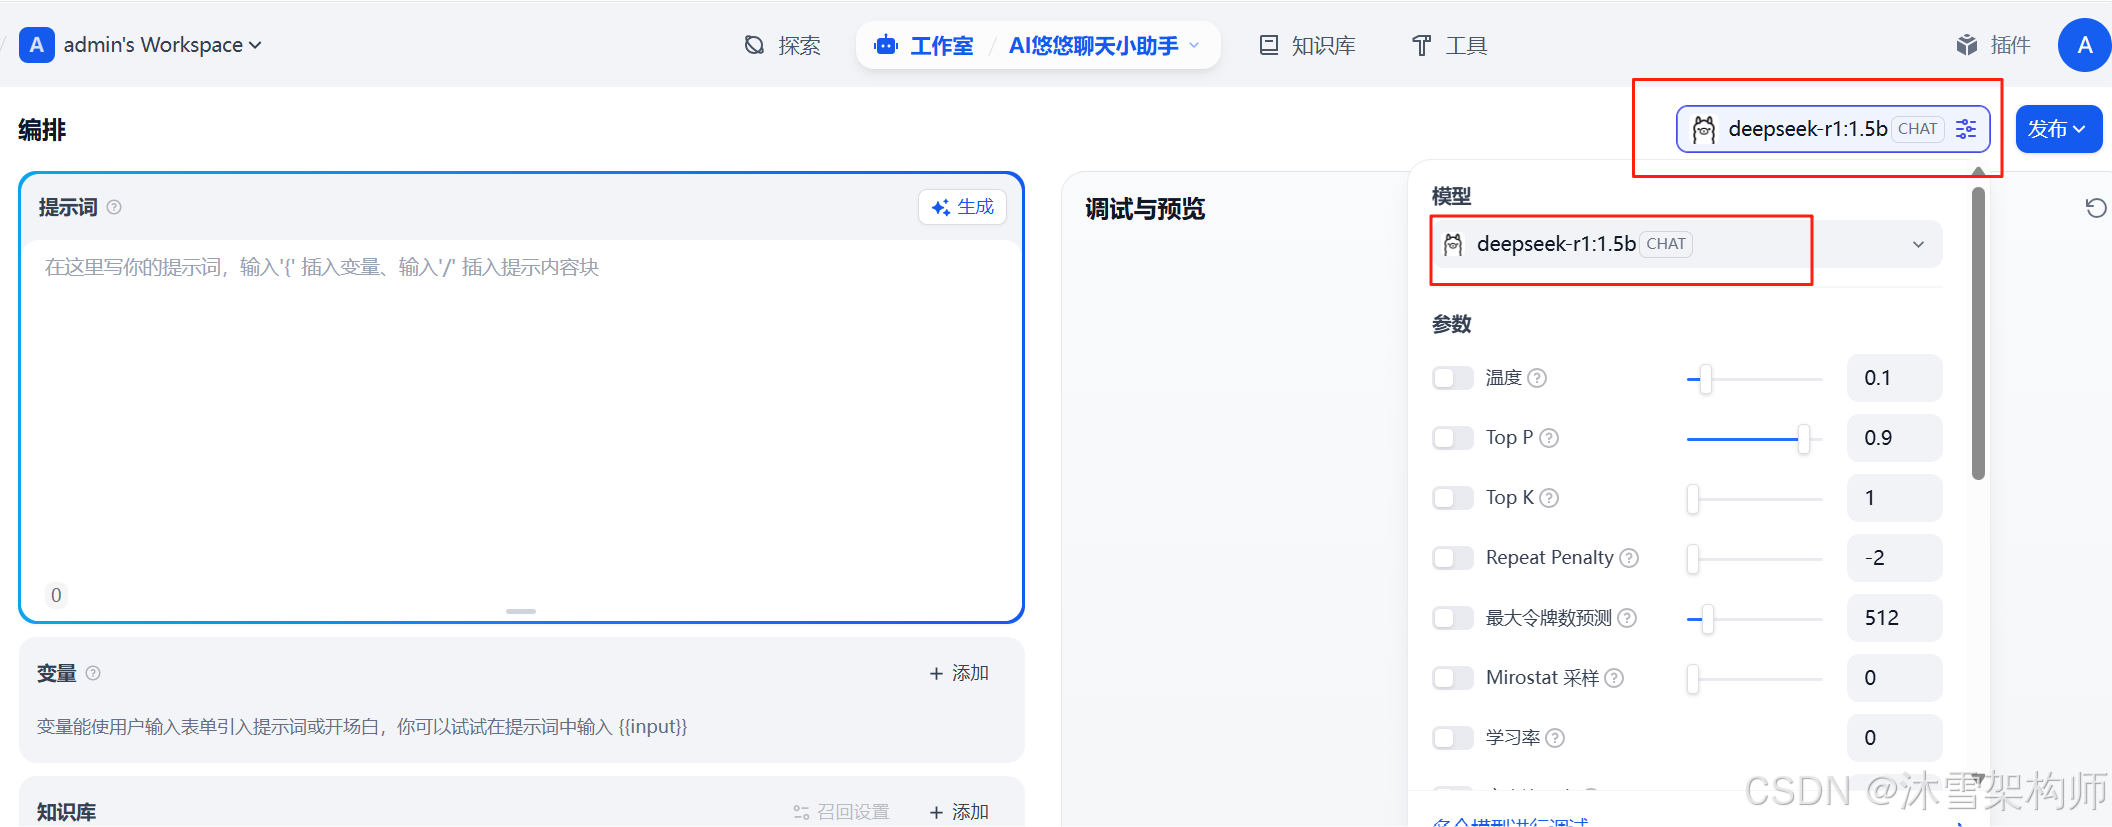Open the 插件 plugins menu

[1993, 45]
